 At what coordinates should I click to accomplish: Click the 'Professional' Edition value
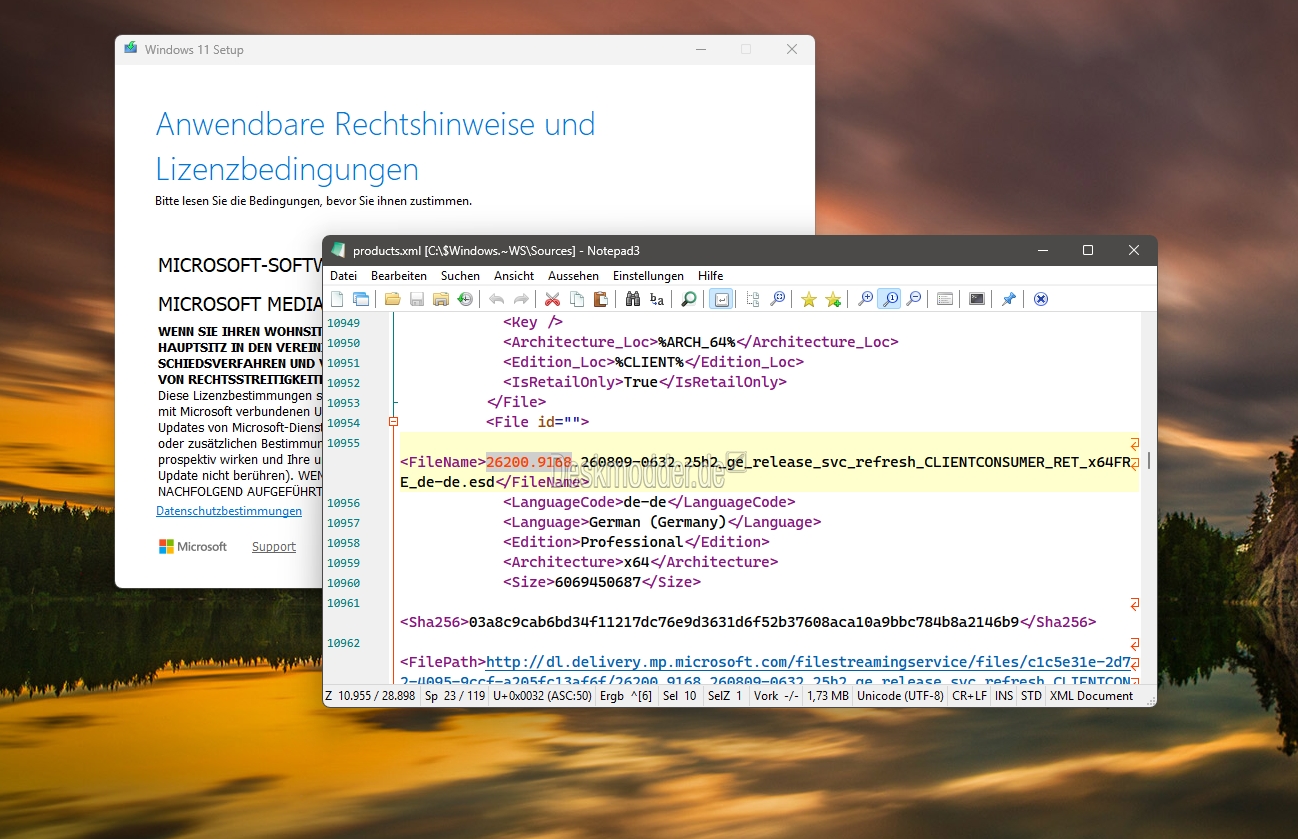pyautogui.click(x=632, y=542)
